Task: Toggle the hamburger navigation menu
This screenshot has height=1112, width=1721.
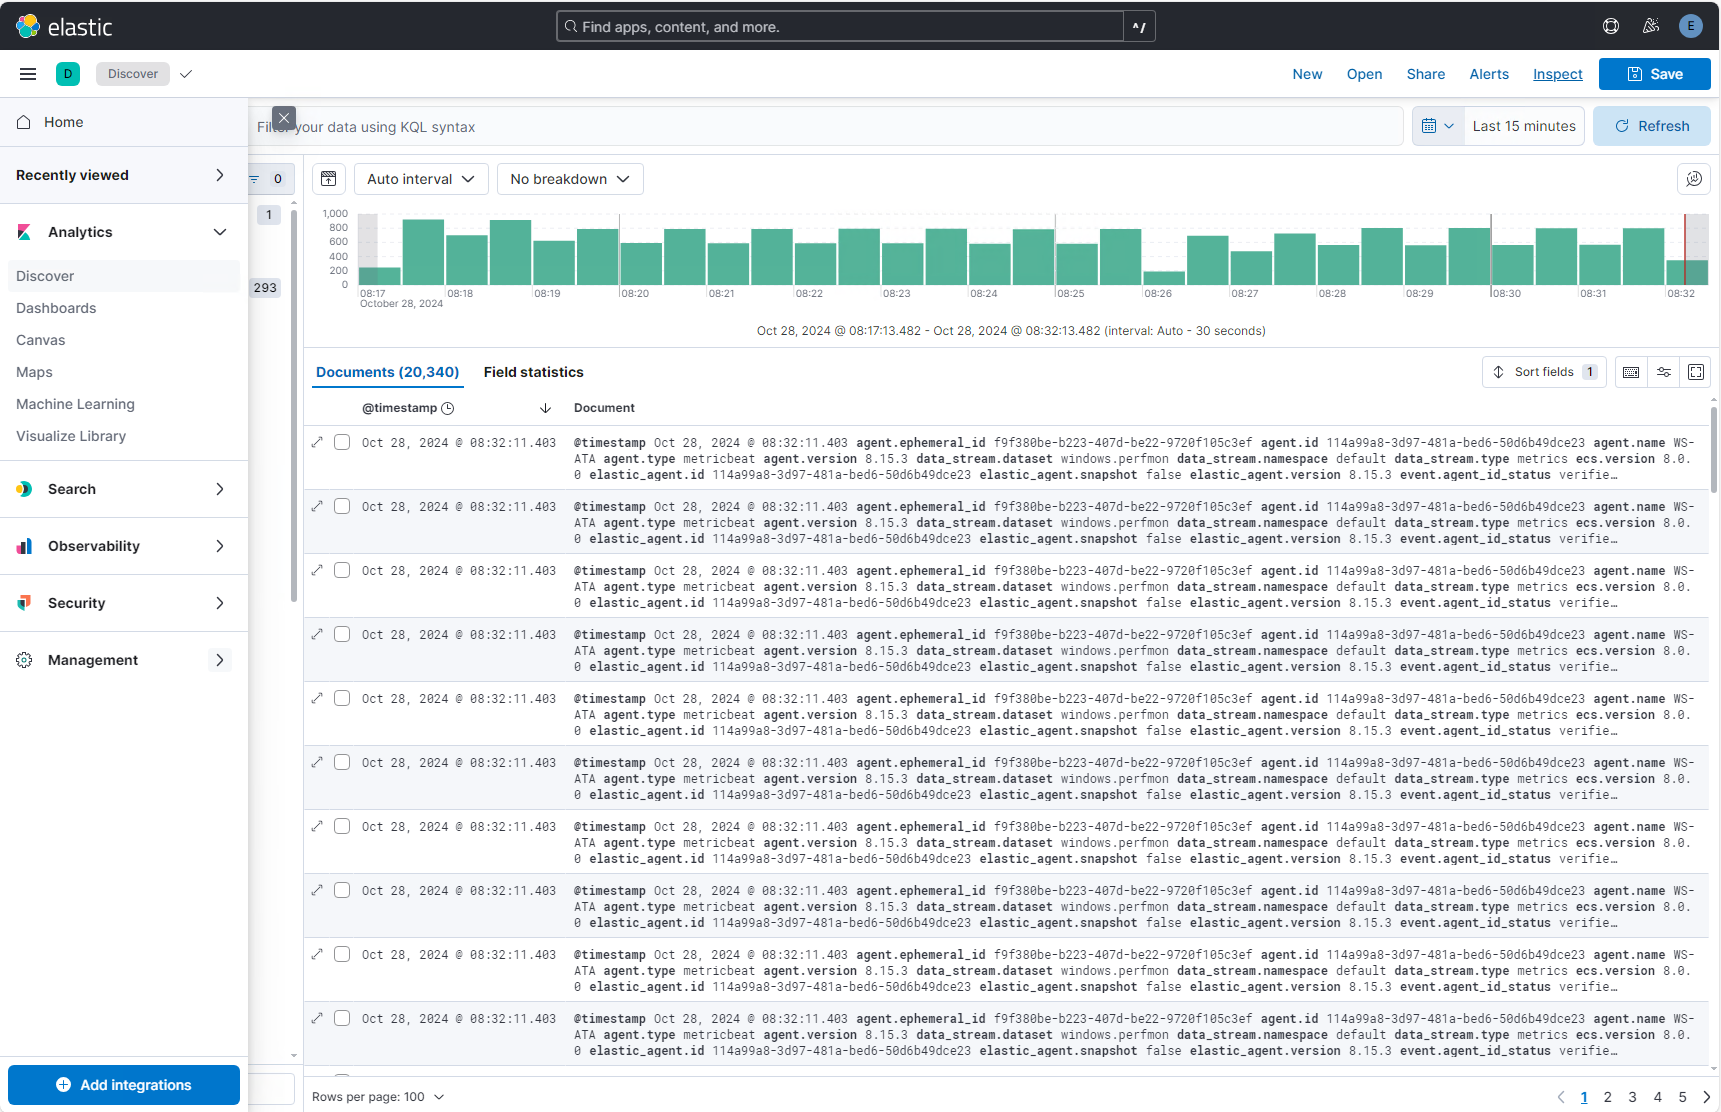Action: coord(28,74)
